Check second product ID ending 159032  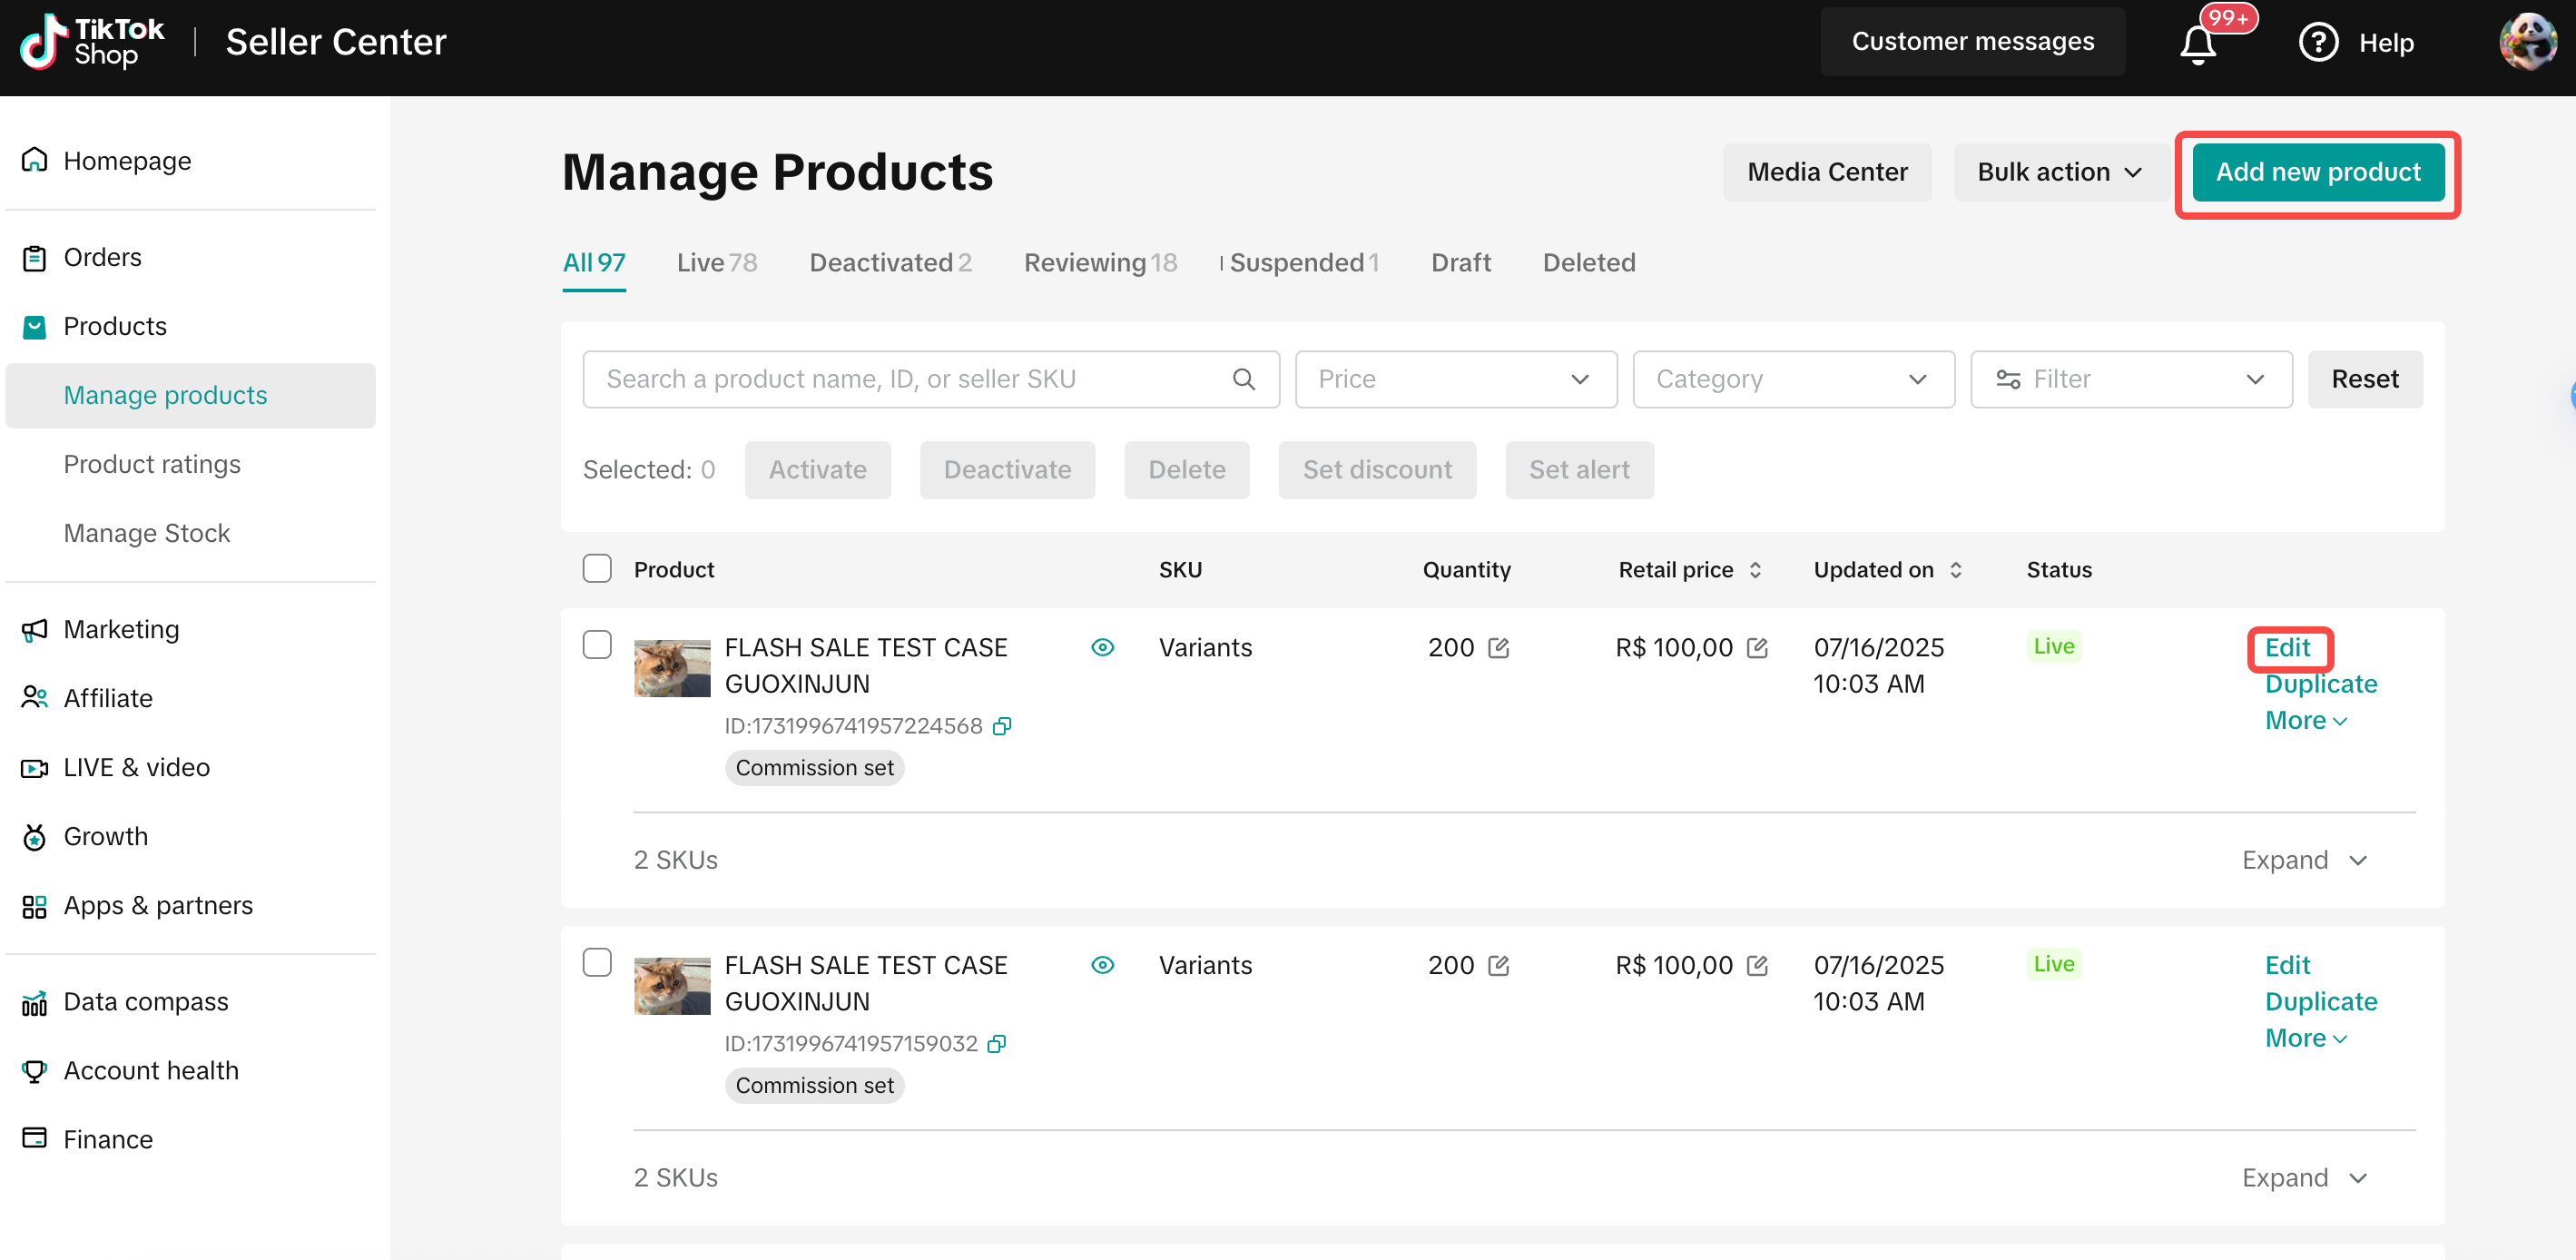click(597, 963)
